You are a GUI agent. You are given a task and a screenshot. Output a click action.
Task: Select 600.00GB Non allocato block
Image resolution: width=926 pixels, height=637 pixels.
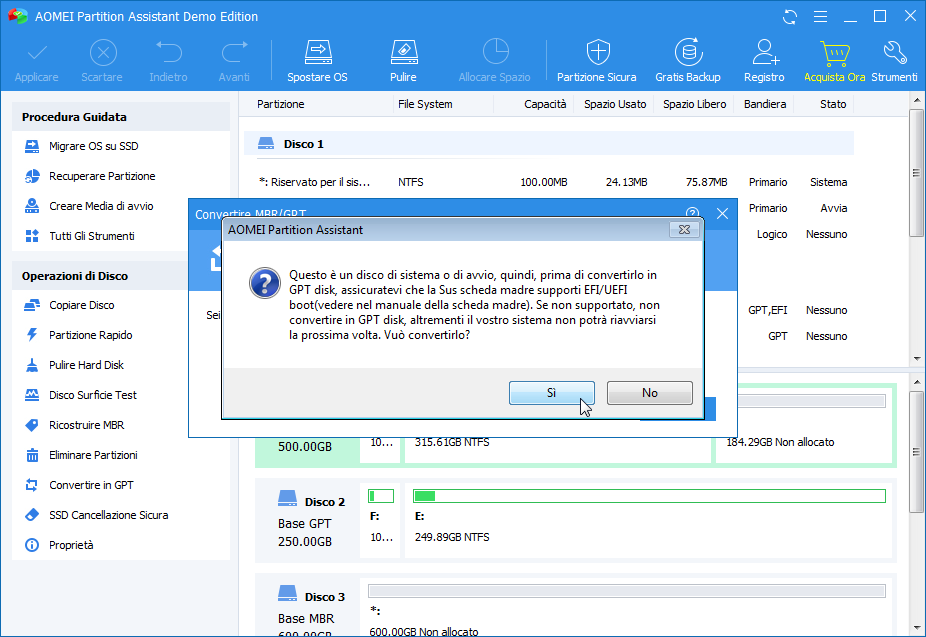pyautogui.click(x=626, y=607)
